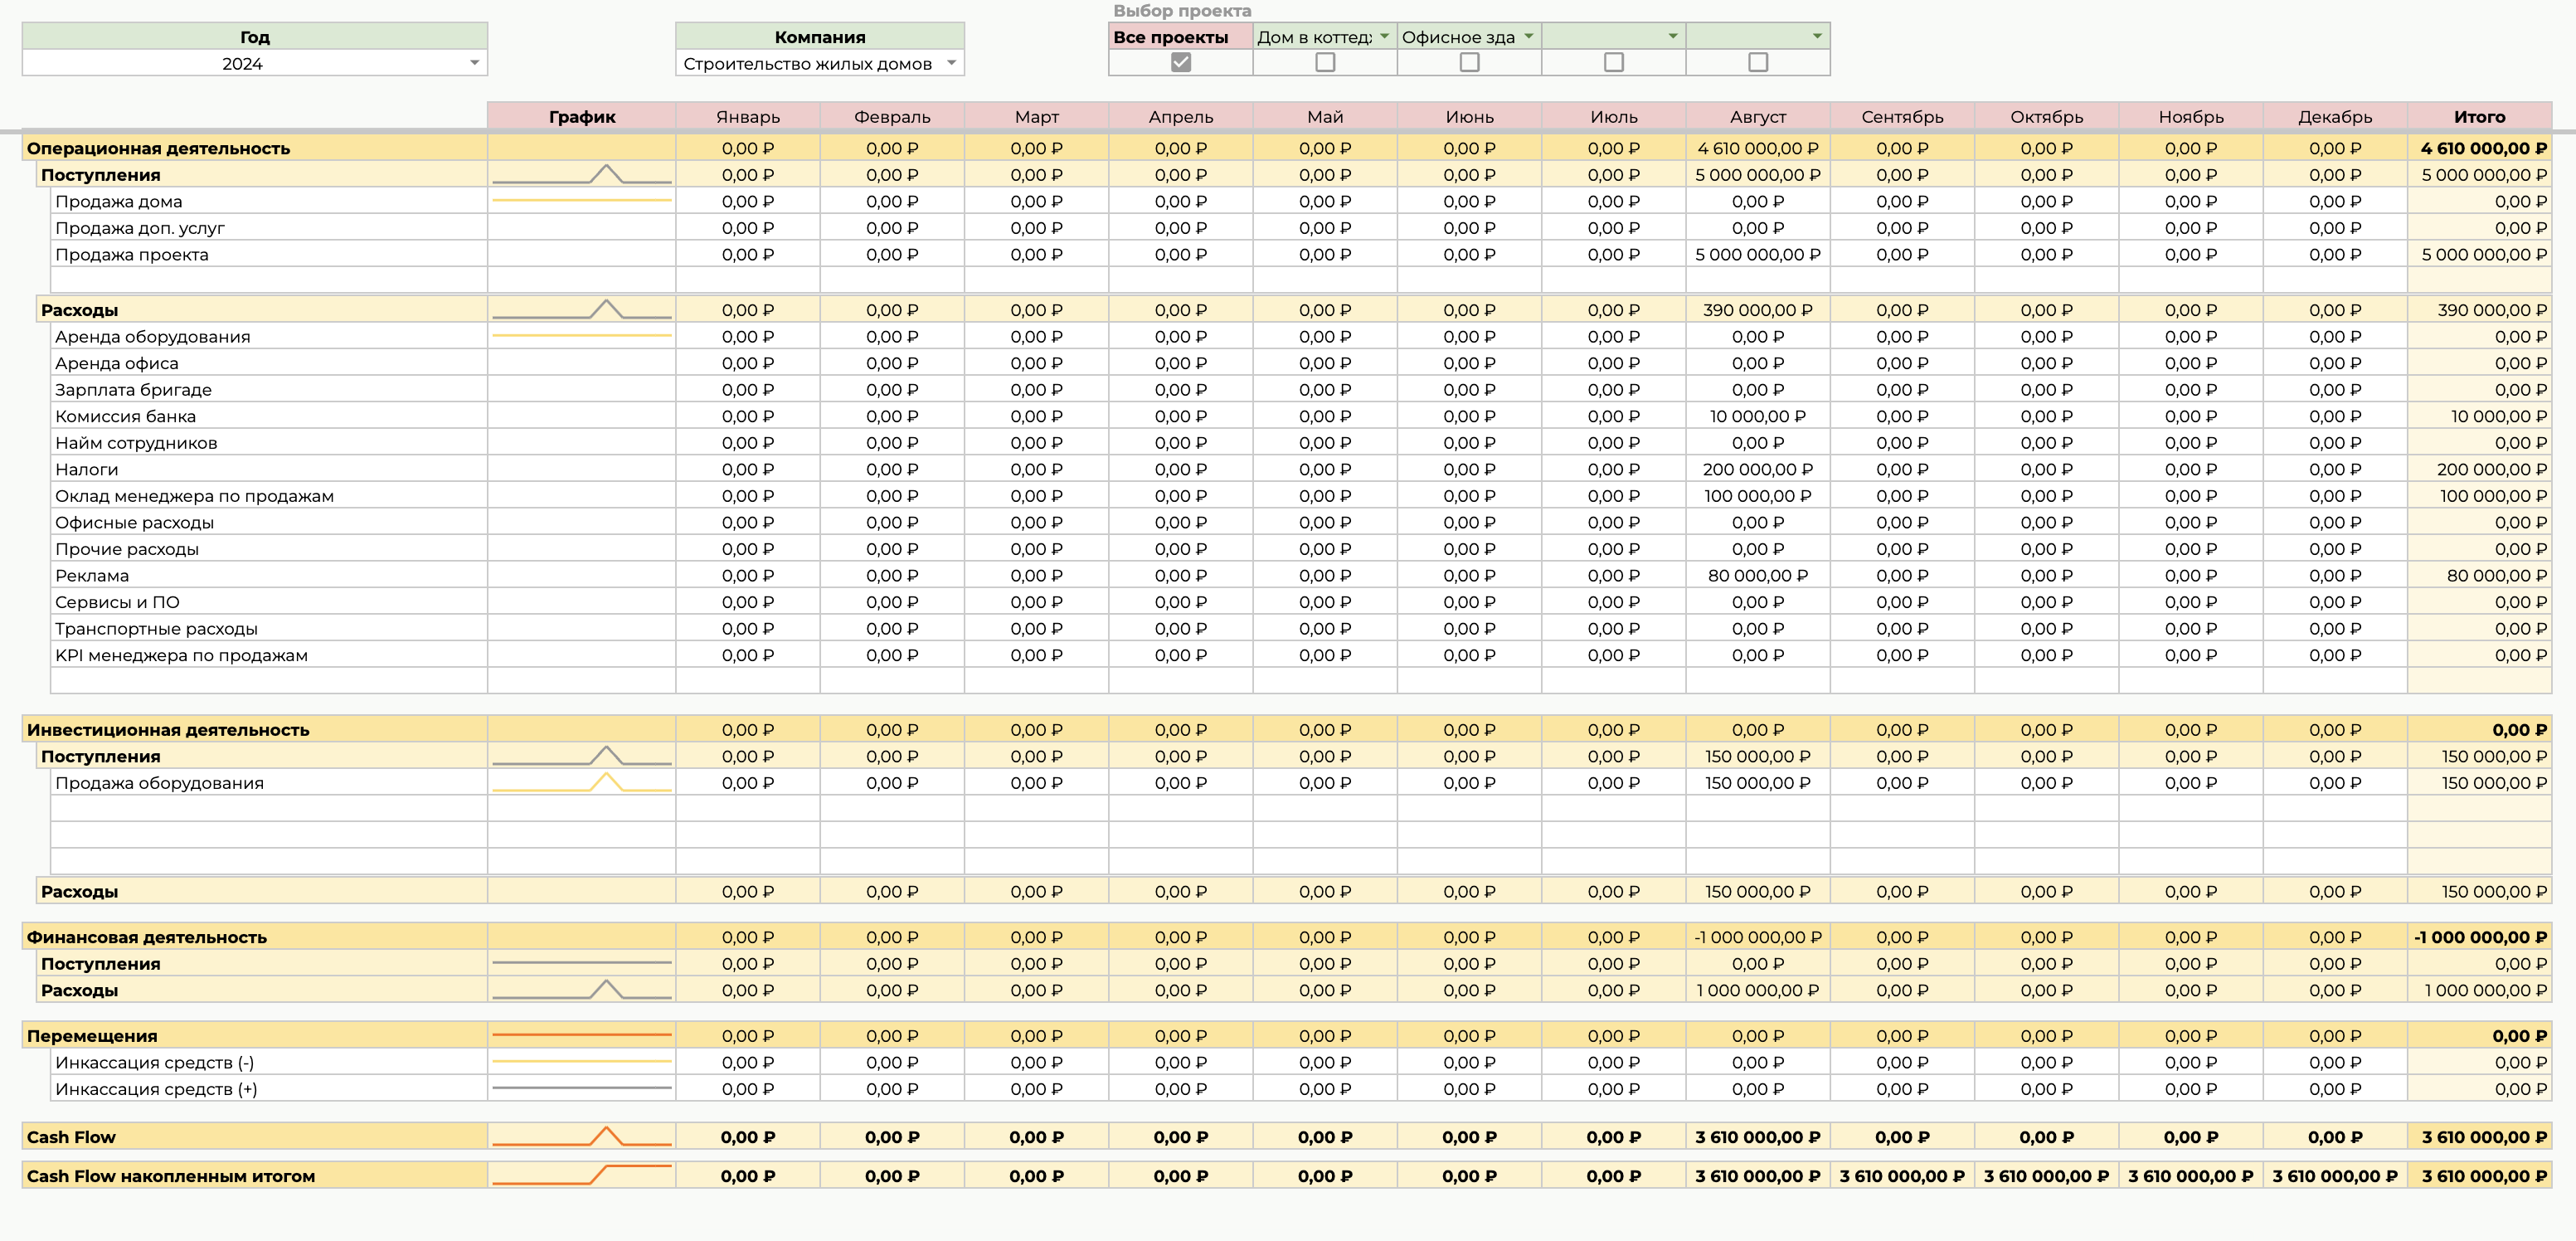This screenshot has height=1241, width=2576.
Task: Click the operating 'Поступления' sparkline
Action: tap(581, 175)
